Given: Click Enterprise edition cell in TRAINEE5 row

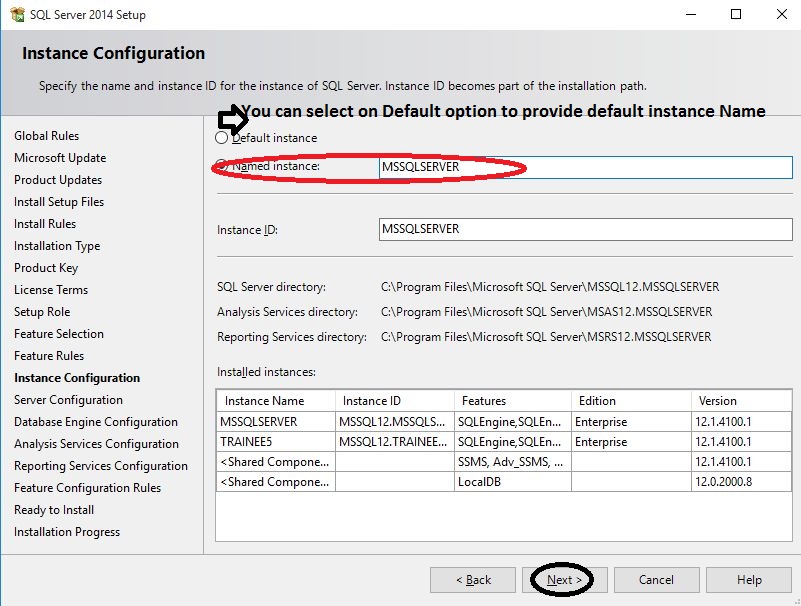Looking at the screenshot, I should click(x=631, y=441).
